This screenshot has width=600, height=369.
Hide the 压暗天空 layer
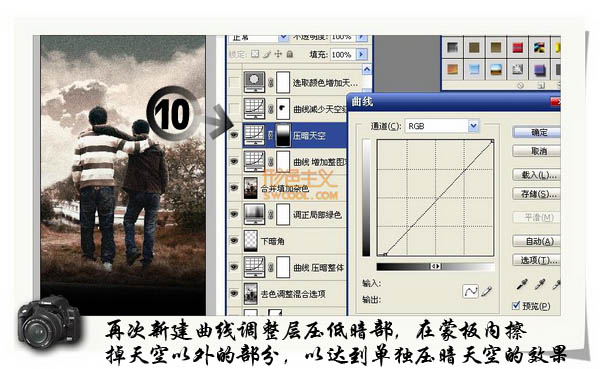(234, 135)
